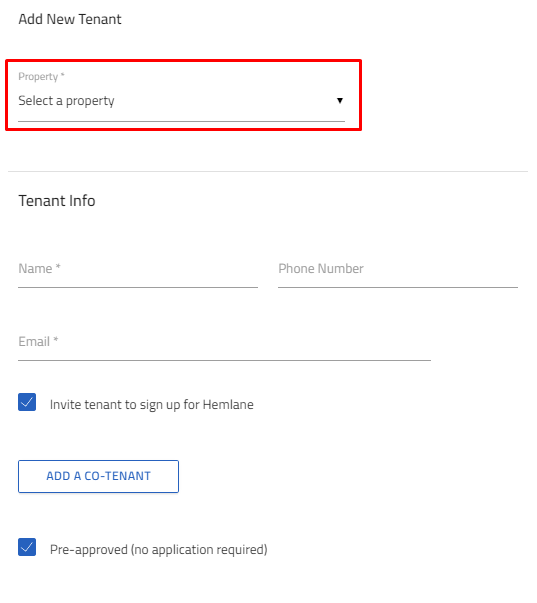Click the underline beneath Phone Number field

tap(398, 287)
